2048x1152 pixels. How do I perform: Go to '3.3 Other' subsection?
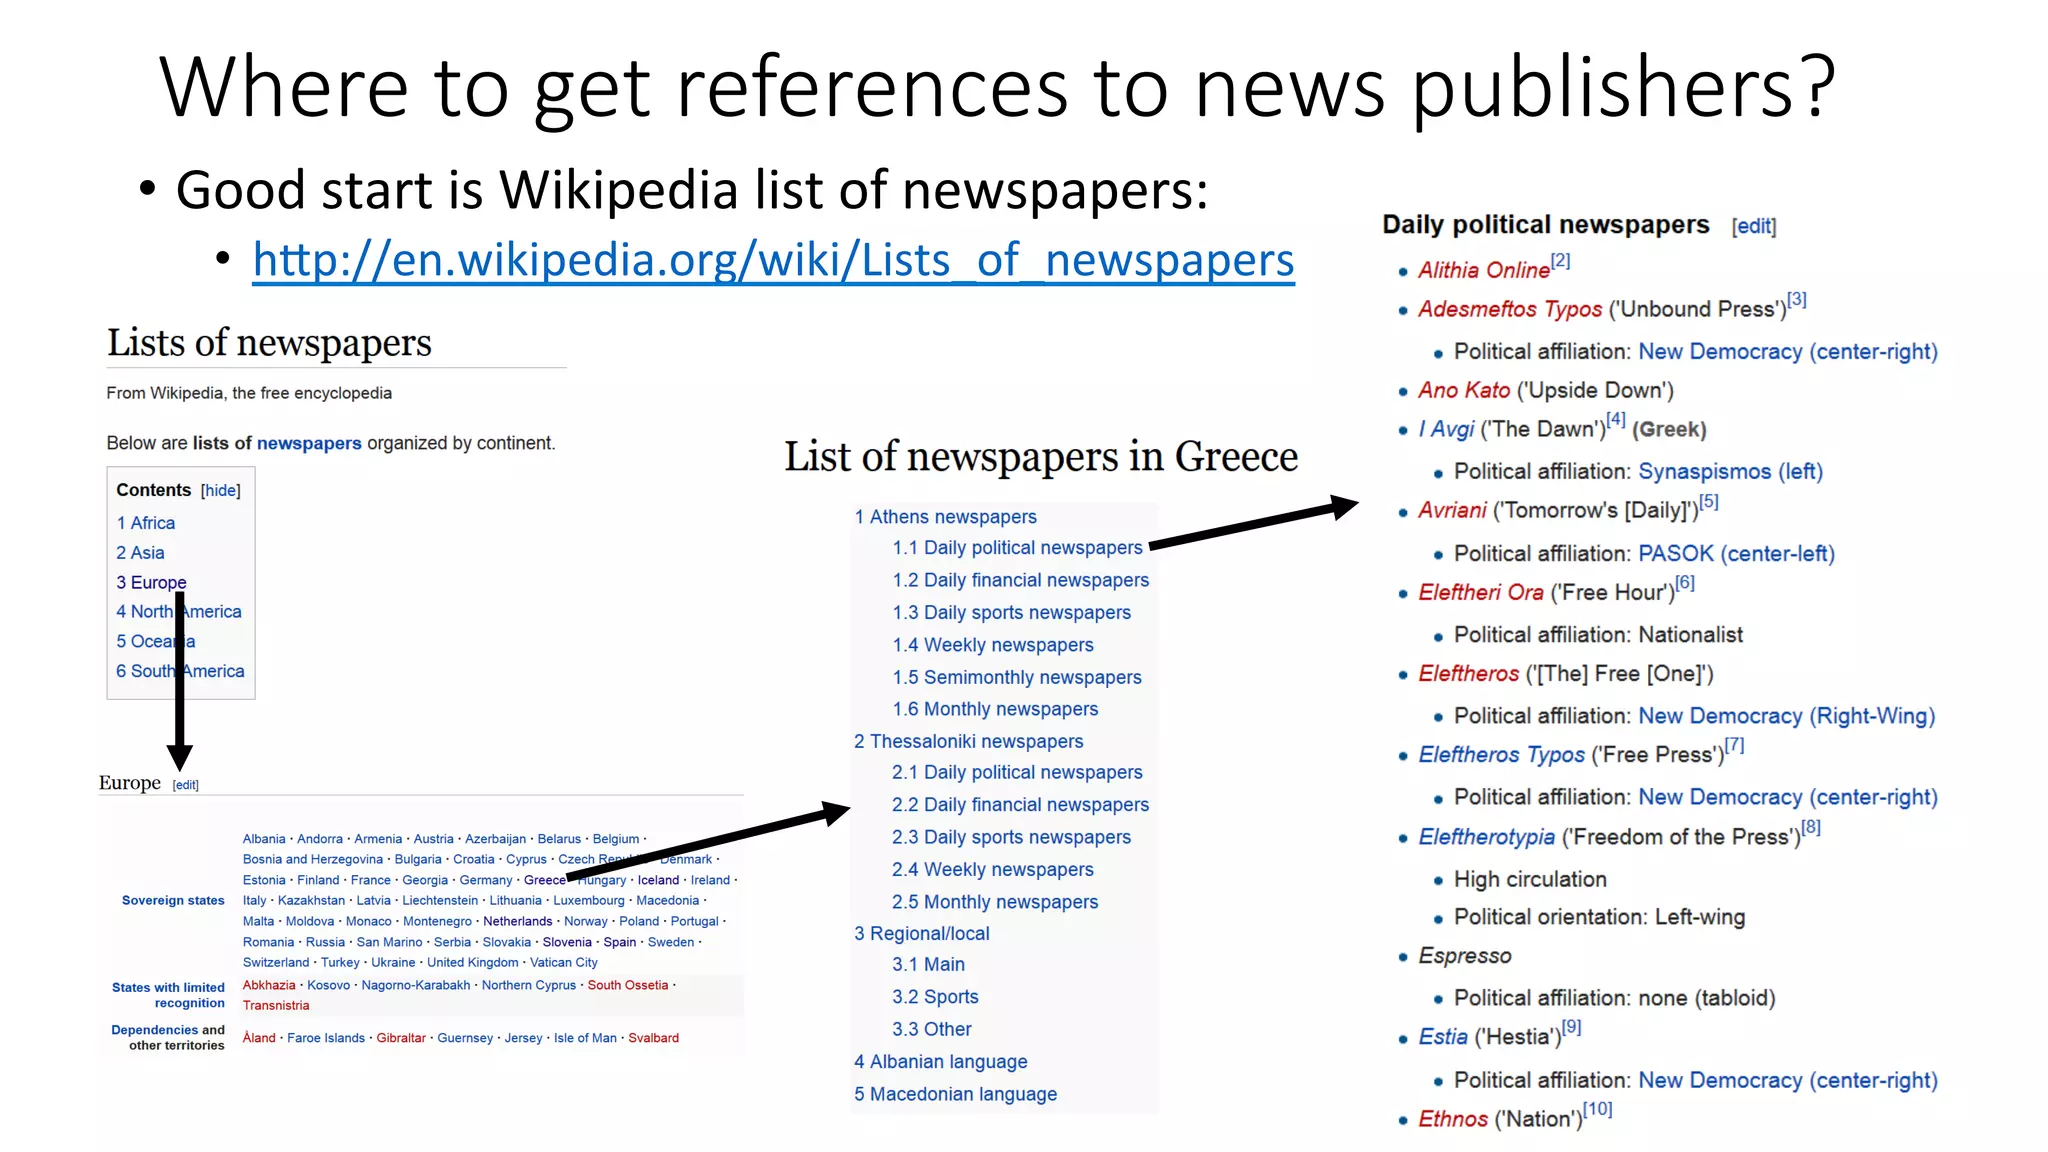click(932, 1029)
